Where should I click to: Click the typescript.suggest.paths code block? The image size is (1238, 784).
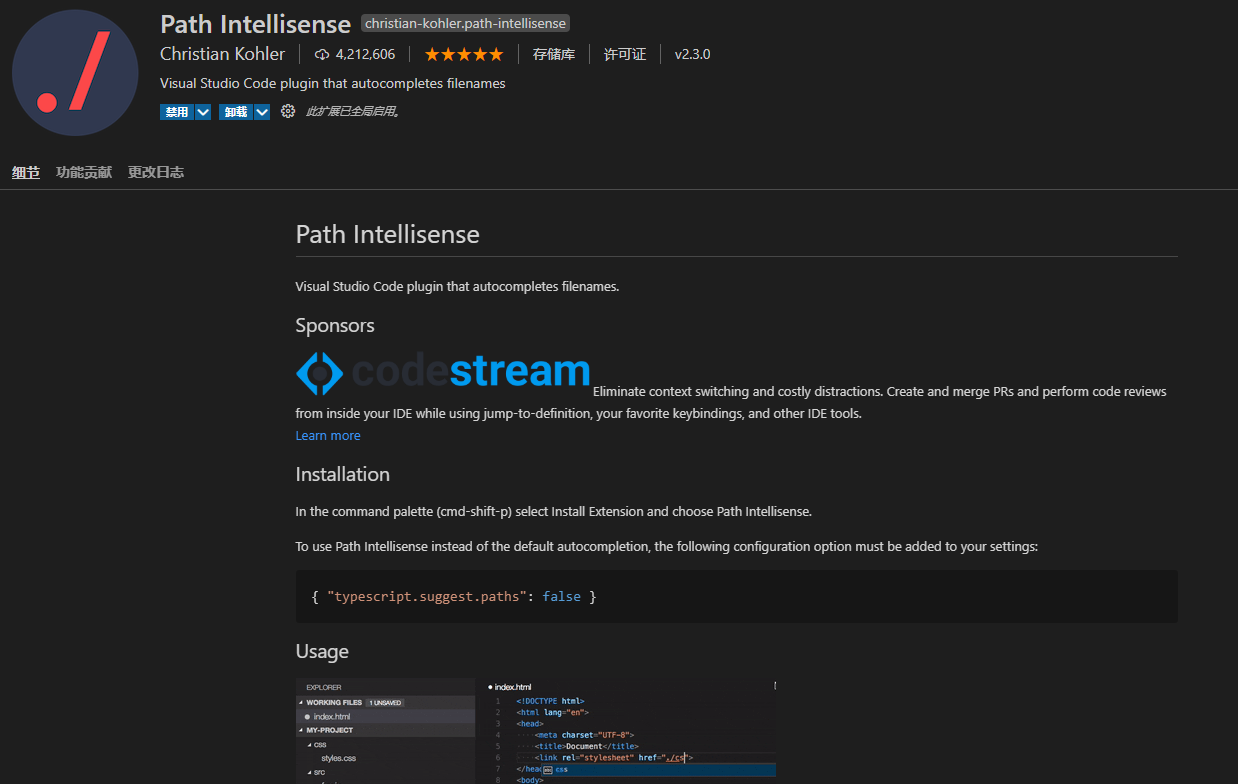coord(737,596)
